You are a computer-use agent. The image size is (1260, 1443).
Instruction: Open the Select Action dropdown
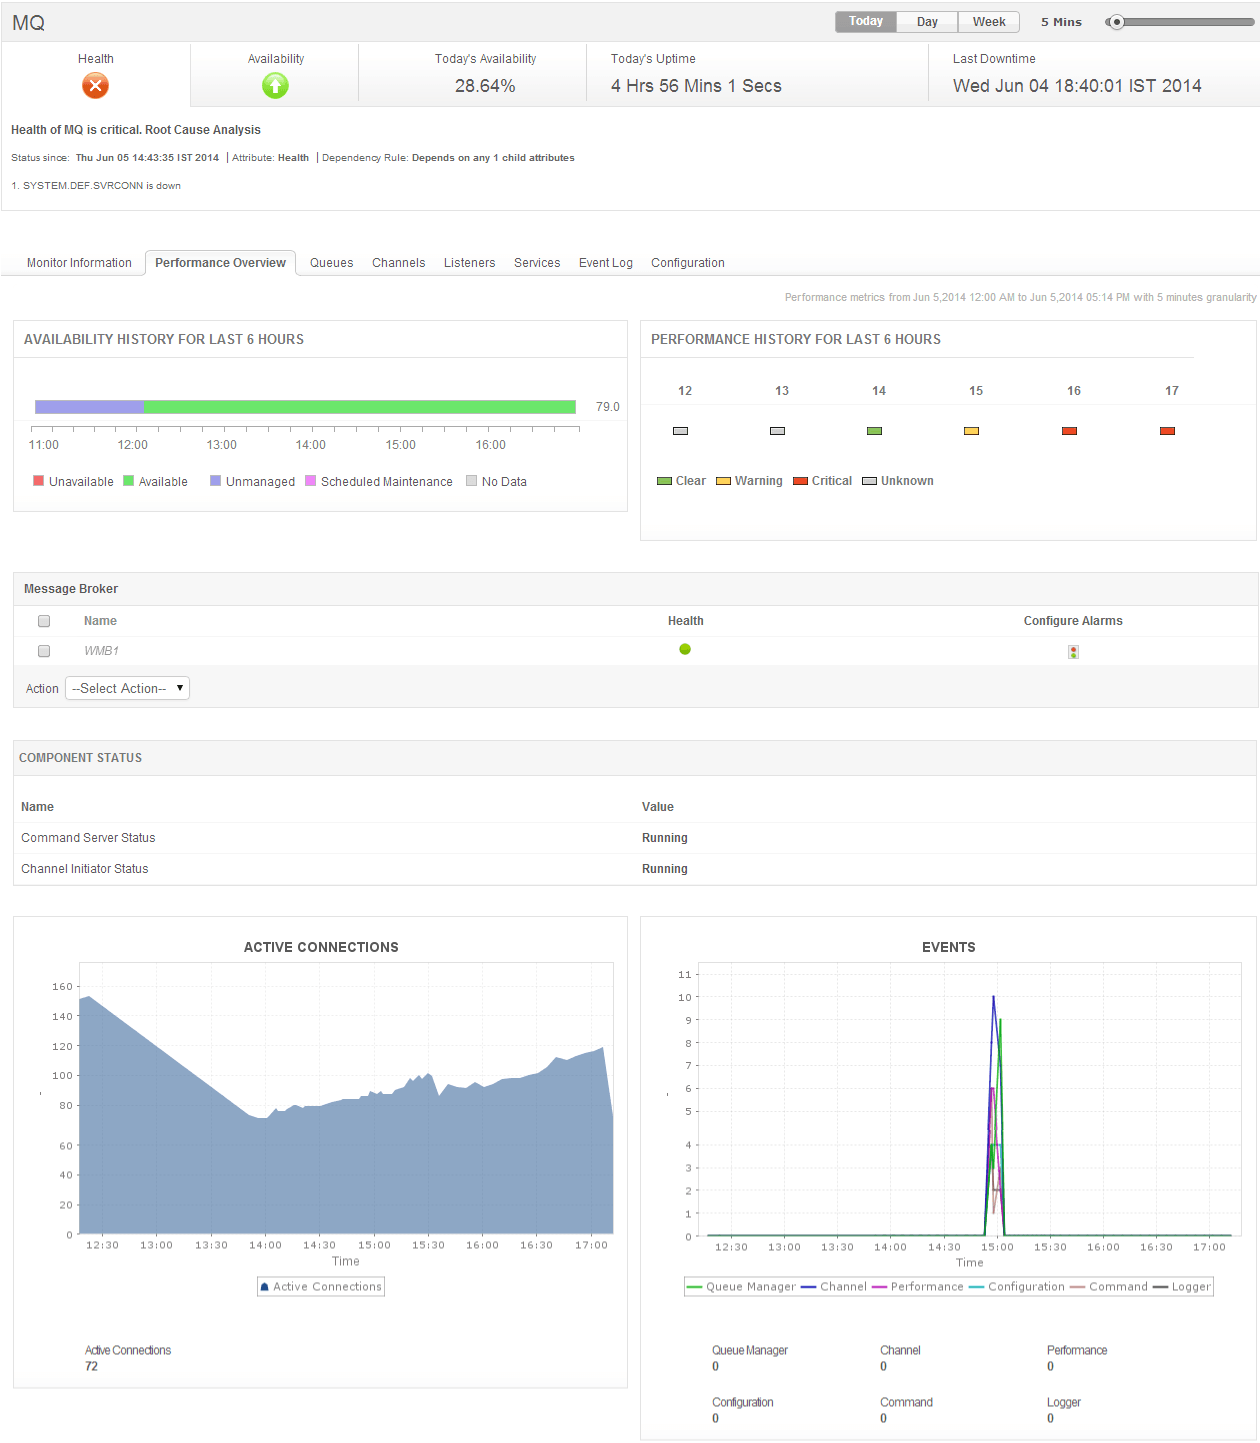point(127,688)
